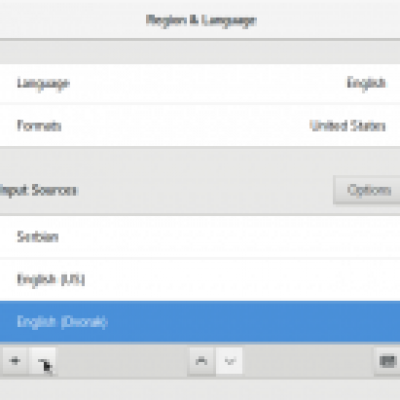Click the Formats label text

[39, 126]
